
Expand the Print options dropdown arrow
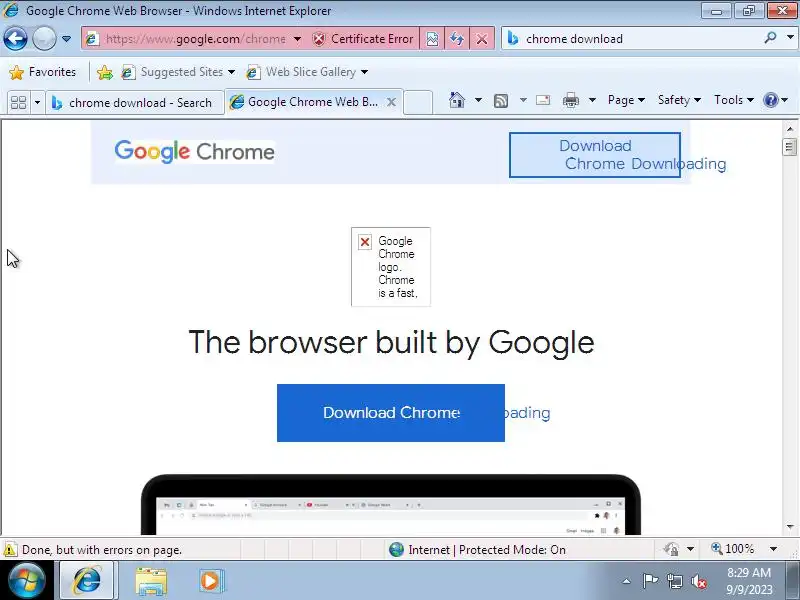592,100
